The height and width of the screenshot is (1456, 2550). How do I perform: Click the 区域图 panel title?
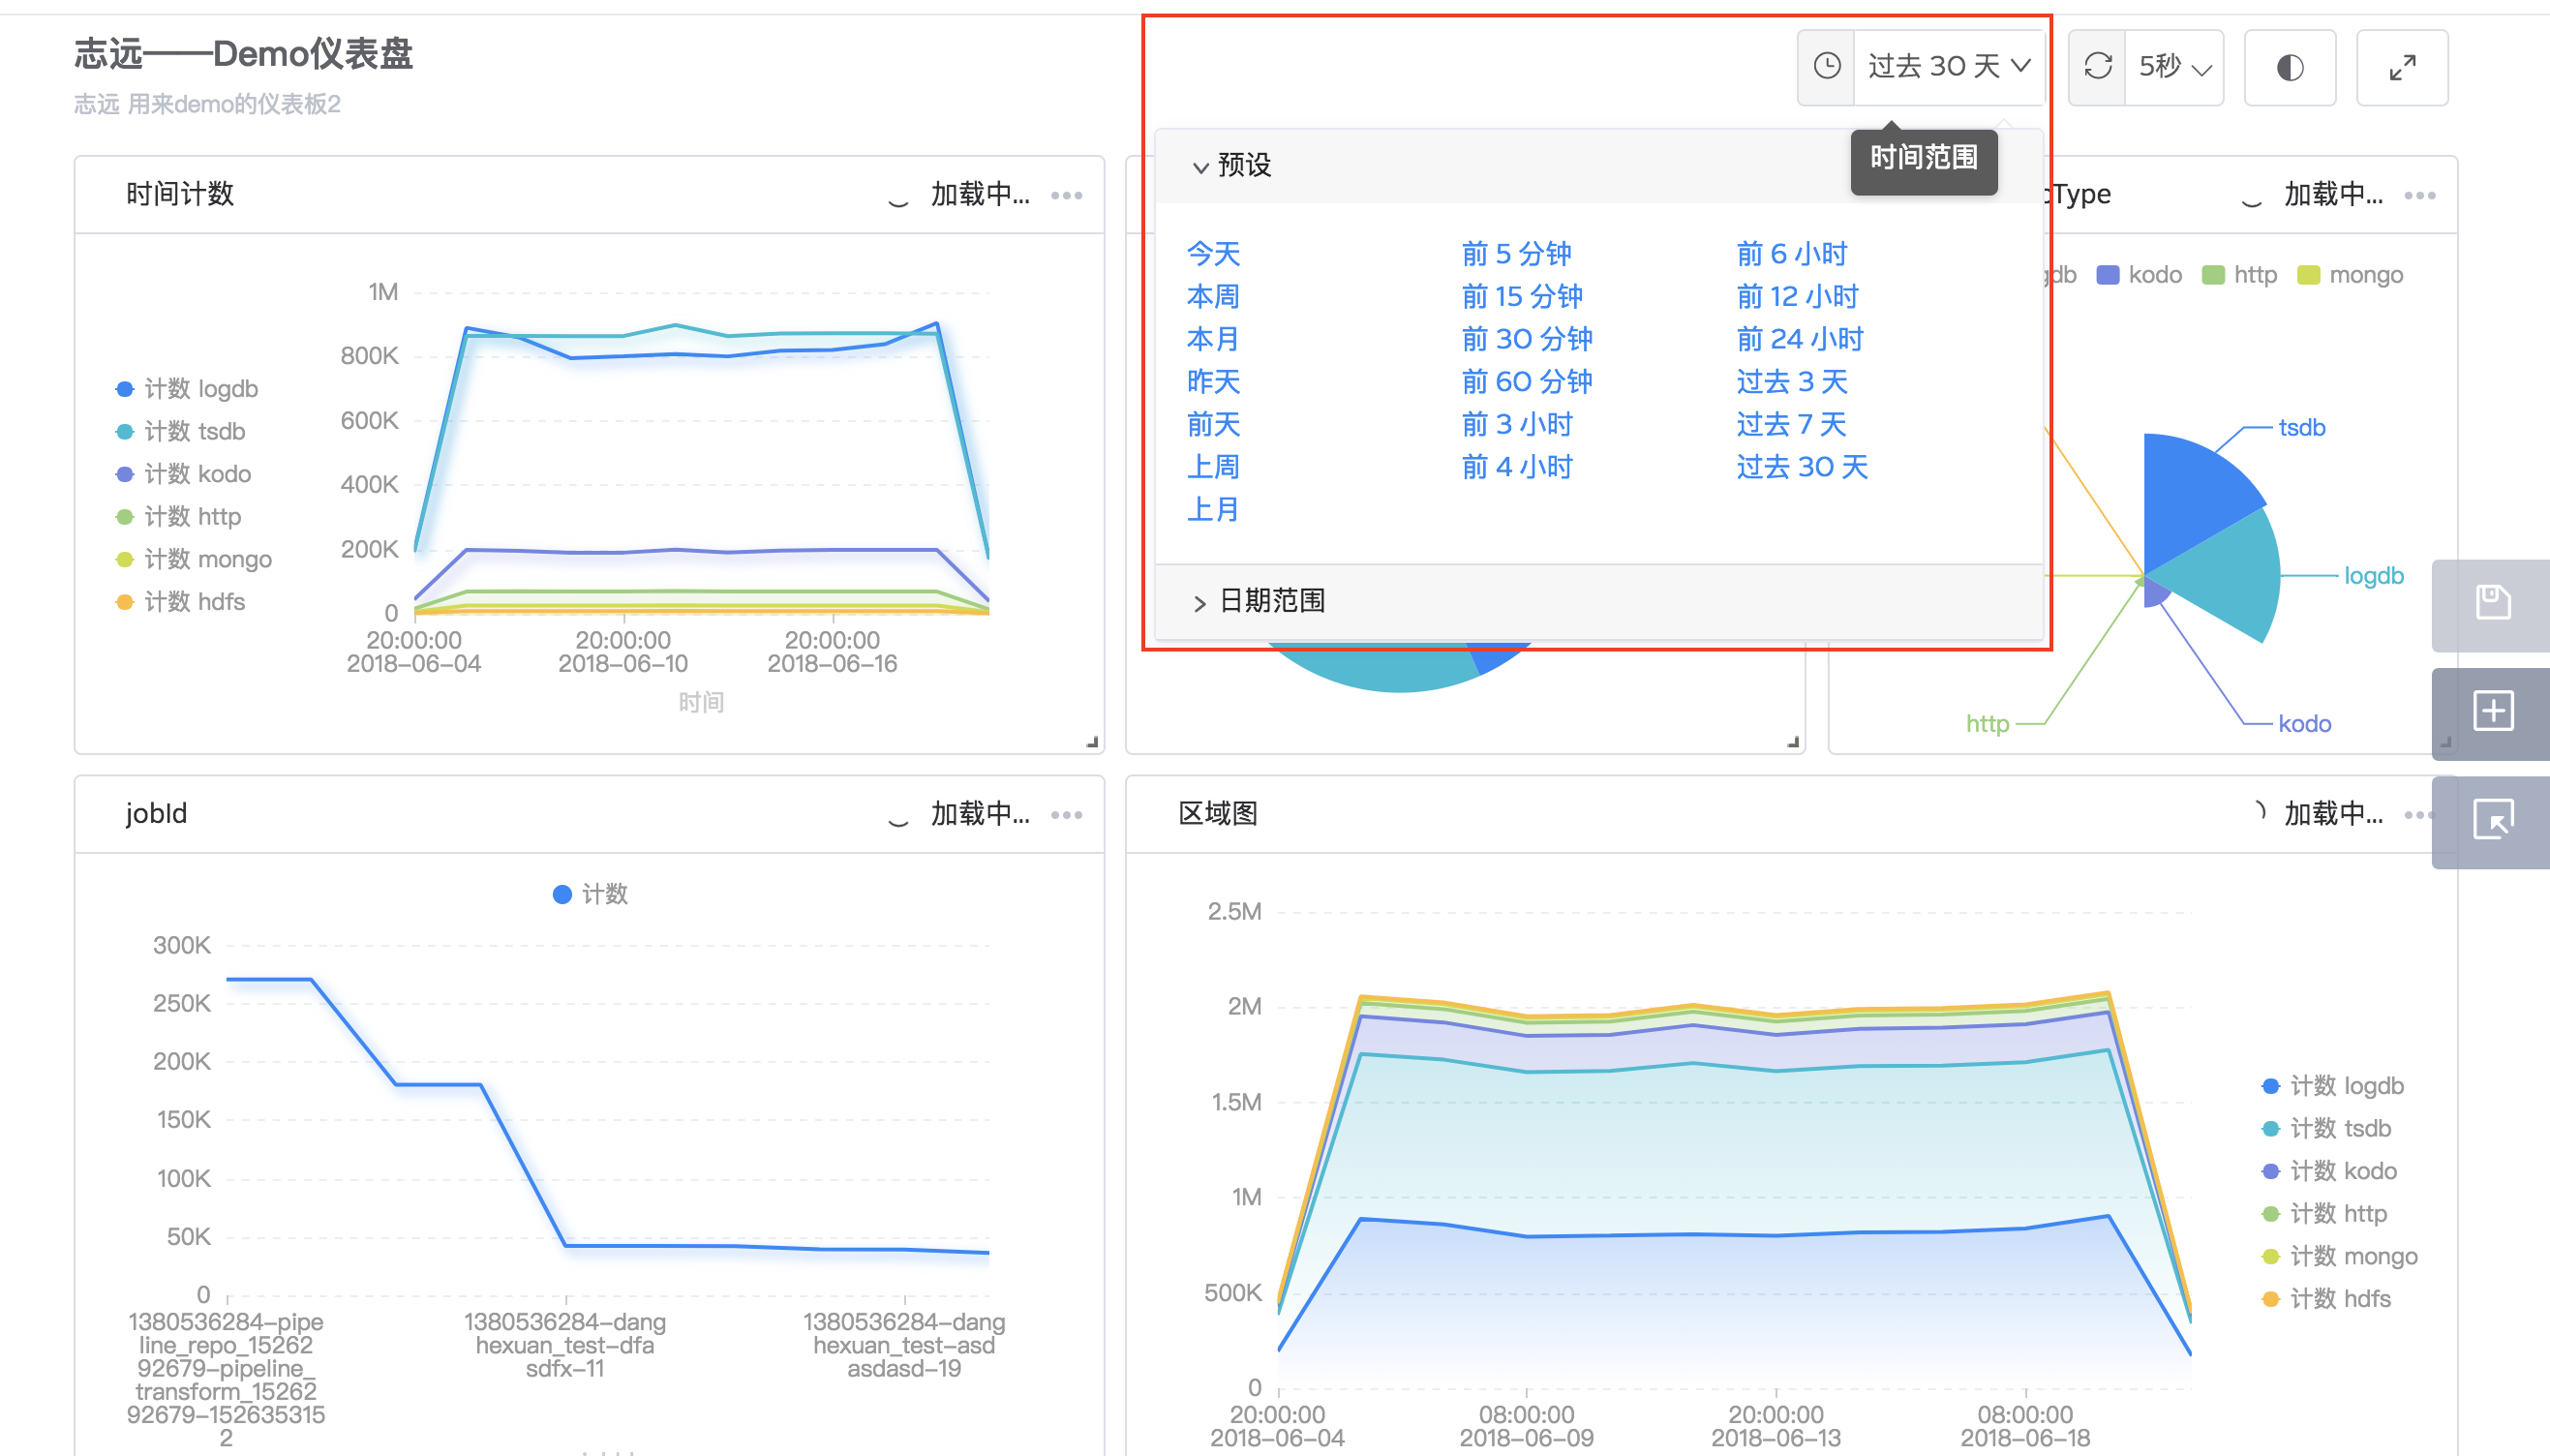click(1217, 814)
